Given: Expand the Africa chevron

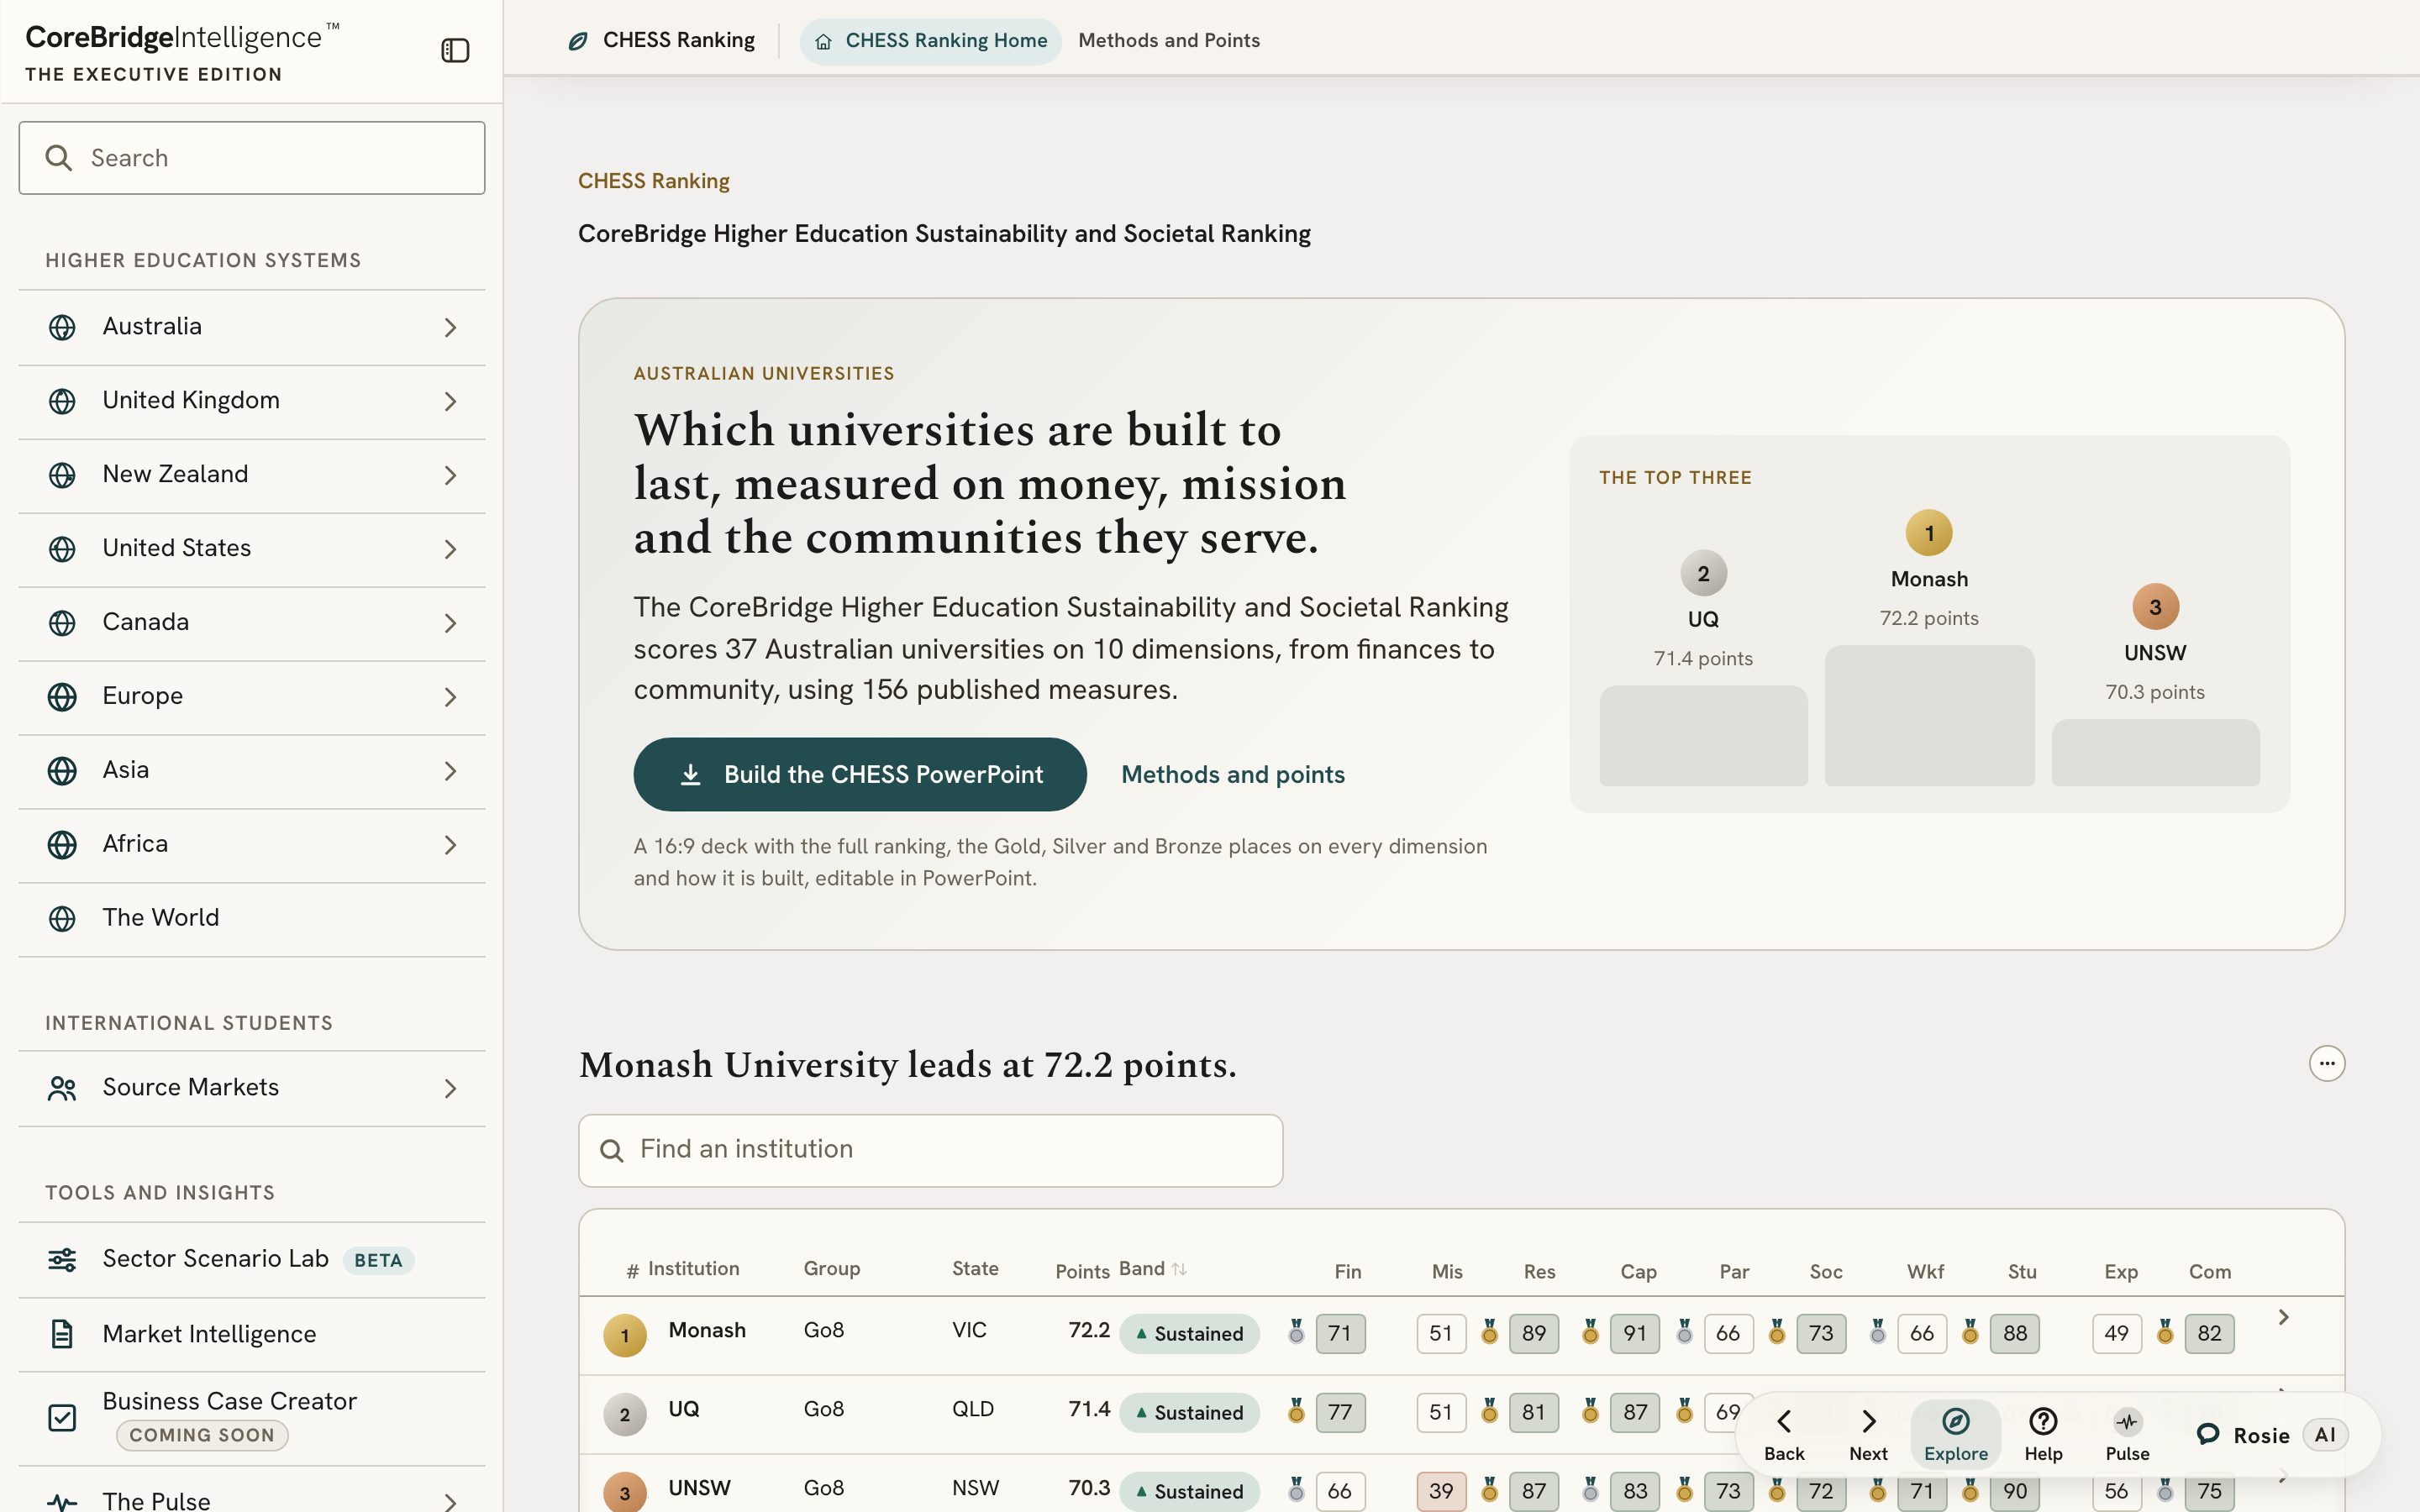Looking at the screenshot, I should [x=450, y=845].
